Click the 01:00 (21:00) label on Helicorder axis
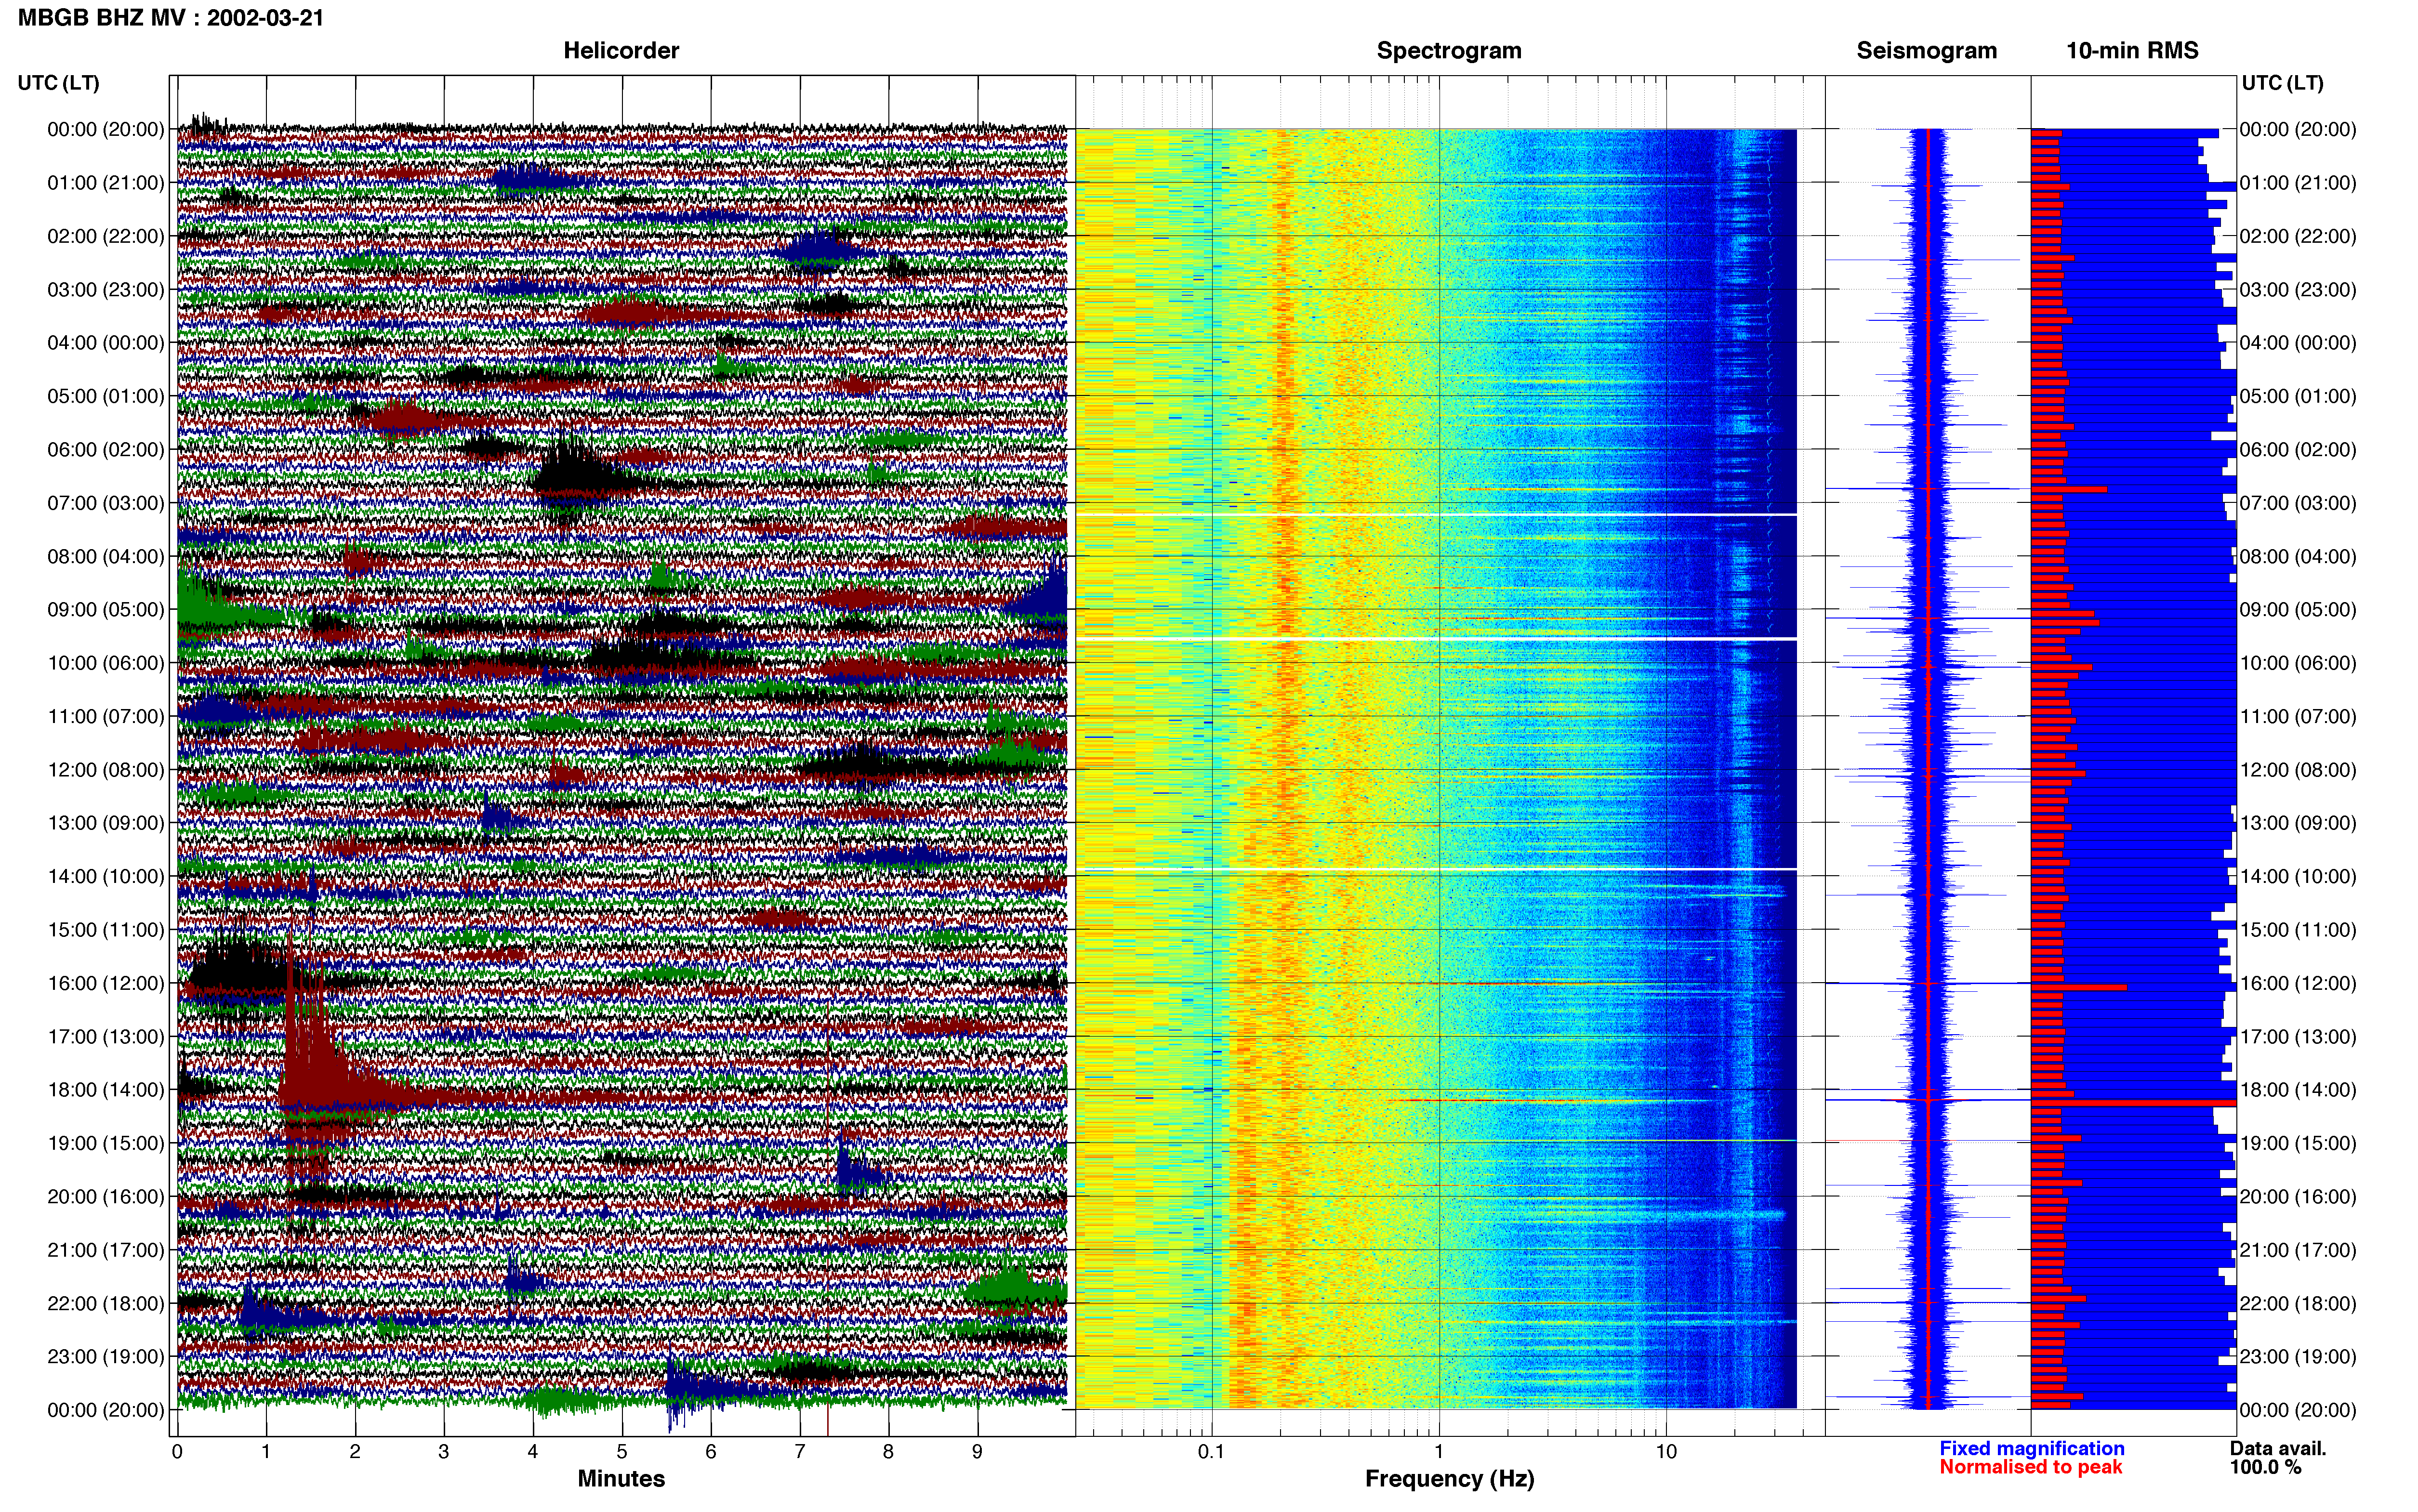This screenshot has width=2418, height=1512. point(106,183)
